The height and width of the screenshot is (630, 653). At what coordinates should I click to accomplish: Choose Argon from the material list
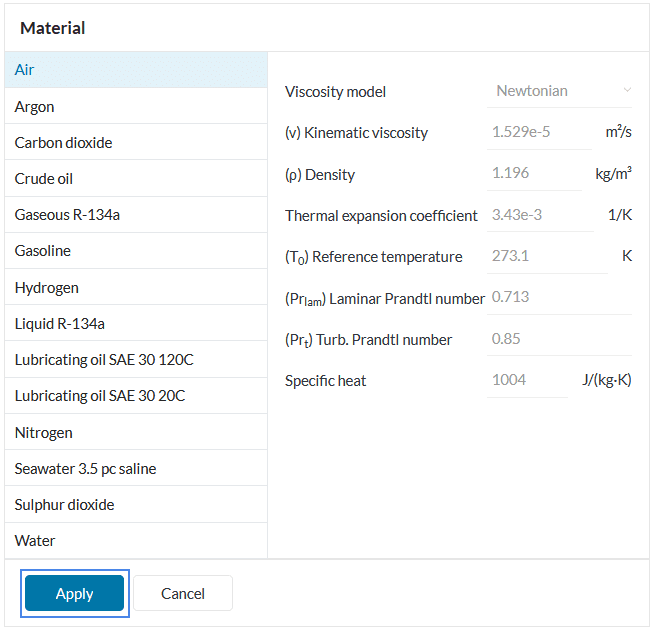pyautogui.click(x=136, y=107)
